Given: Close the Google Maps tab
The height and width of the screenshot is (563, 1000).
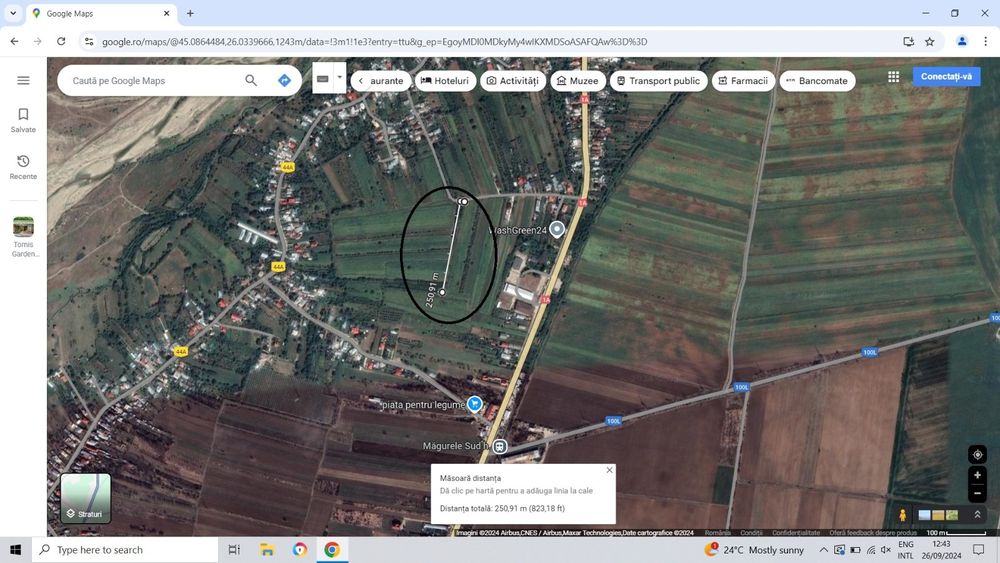Looking at the screenshot, I should pos(166,13).
